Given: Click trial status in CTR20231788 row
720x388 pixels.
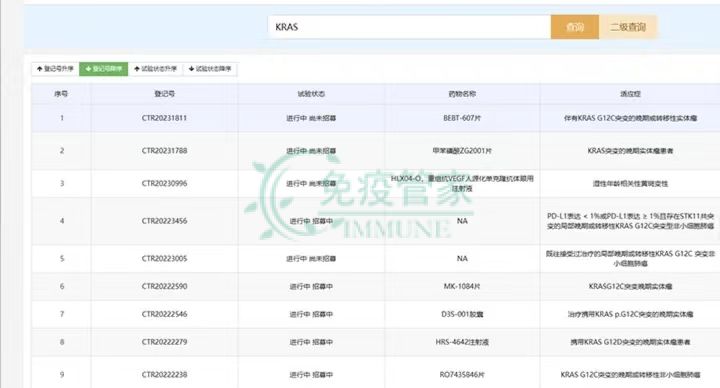Looking at the screenshot, I should [x=311, y=151].
